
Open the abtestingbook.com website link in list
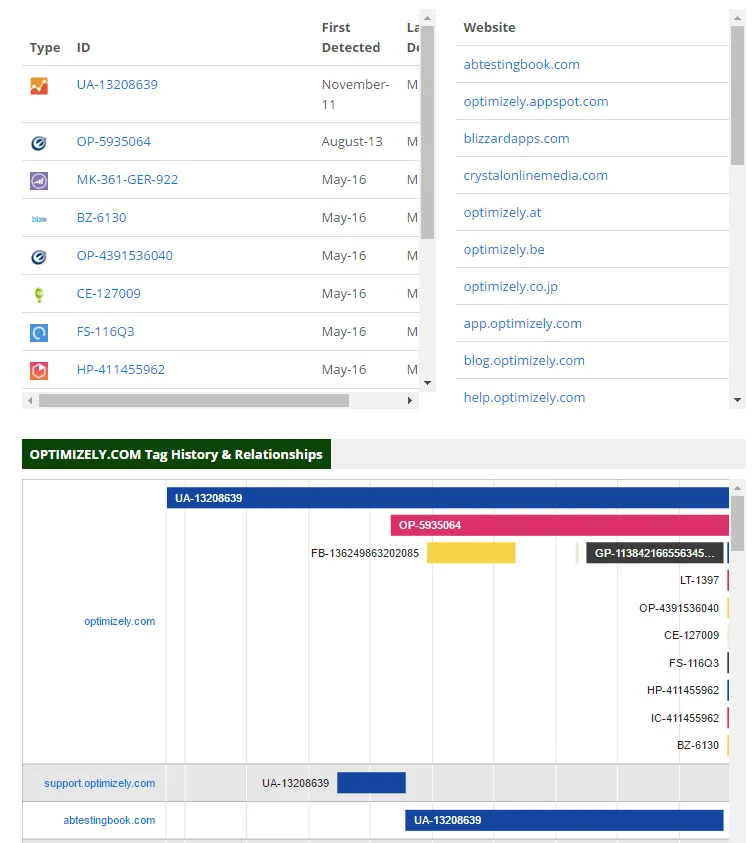click(x=521, y=65)
